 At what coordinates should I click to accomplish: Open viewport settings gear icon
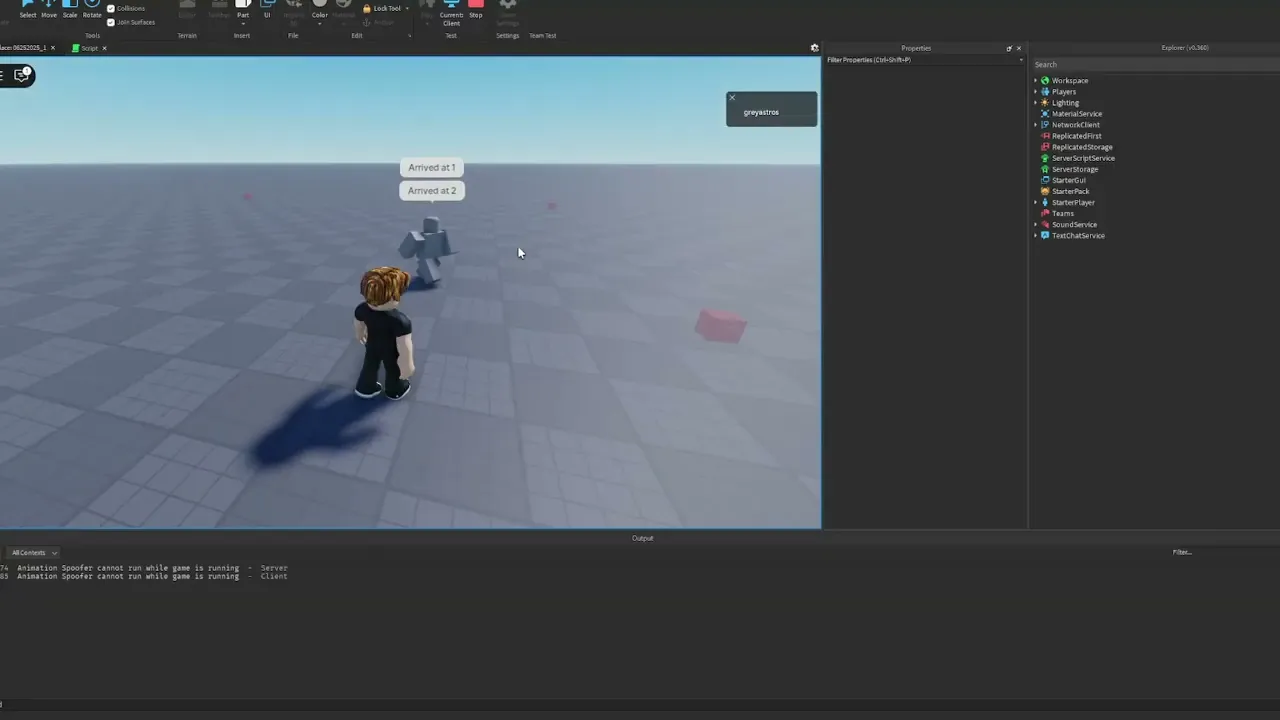click(814, 48)
